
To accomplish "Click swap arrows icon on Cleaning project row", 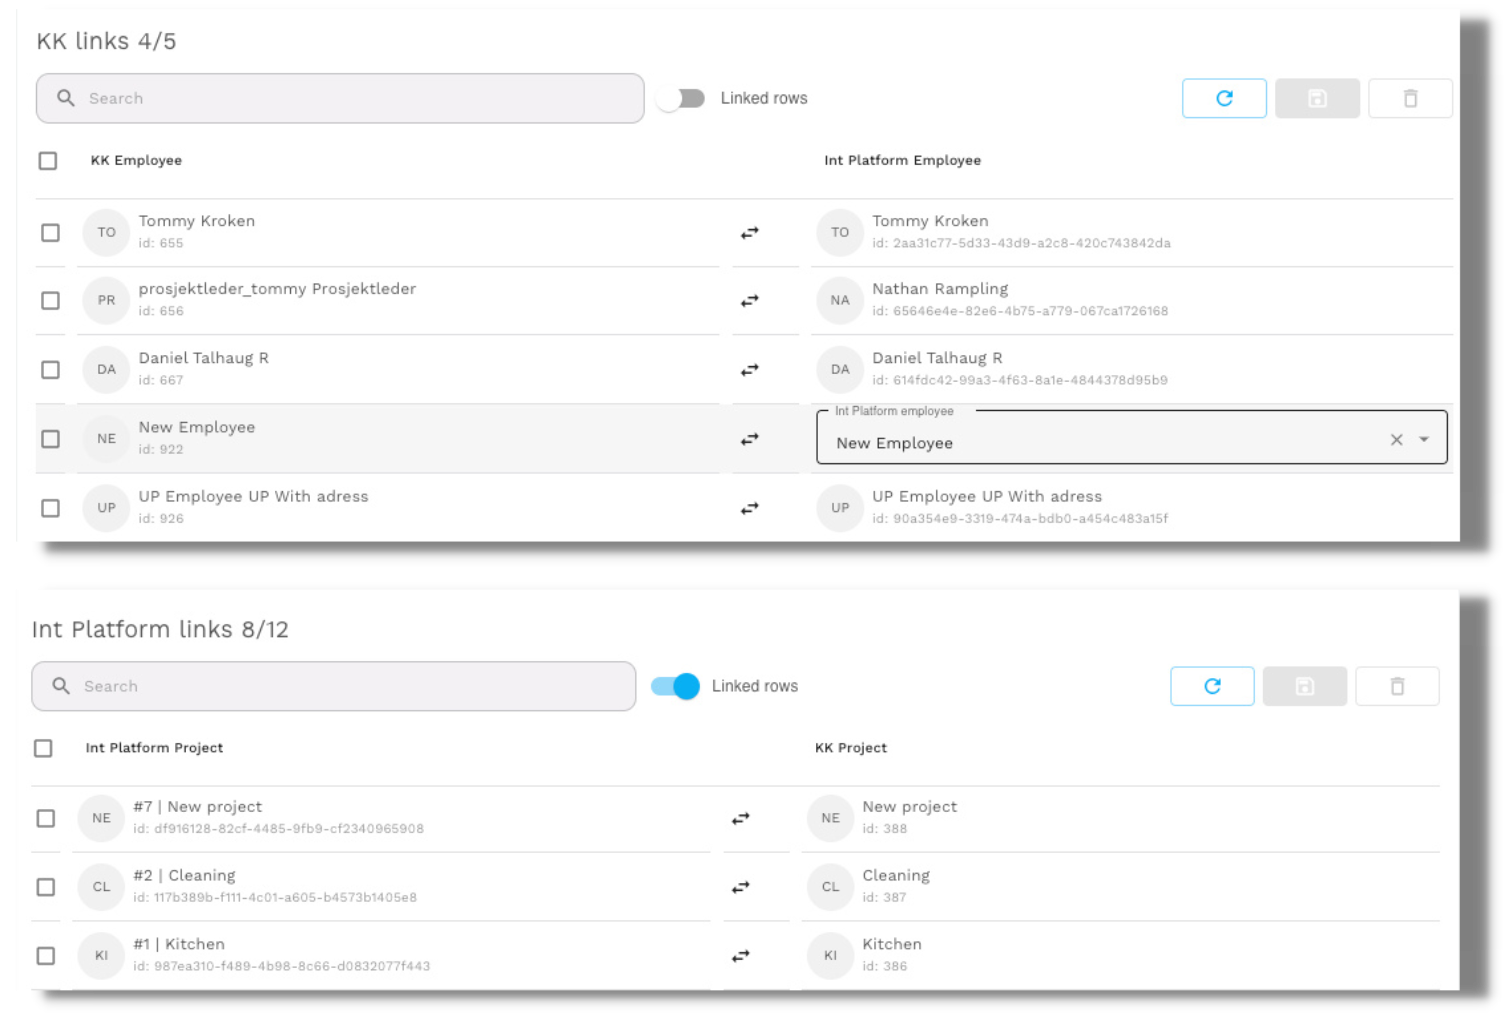I will point(740,887).
